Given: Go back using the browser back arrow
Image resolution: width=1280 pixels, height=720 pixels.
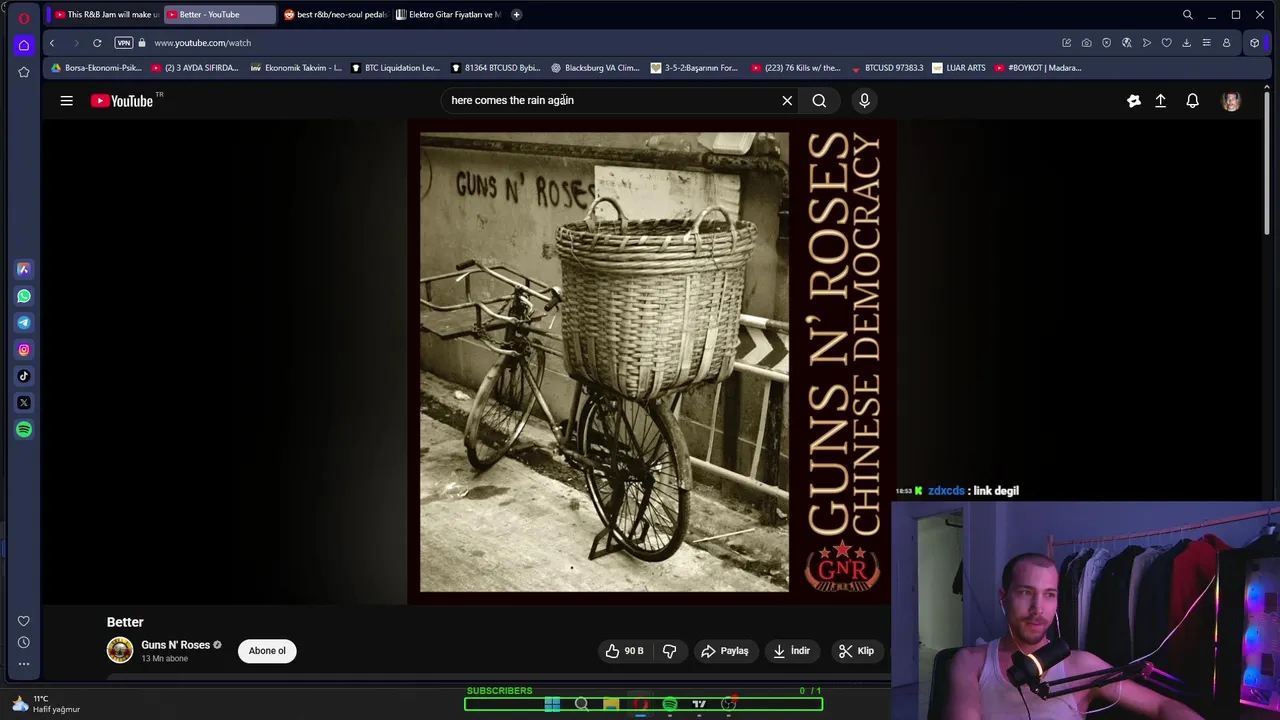Looking at the screenshot, I should coord(52,43).
